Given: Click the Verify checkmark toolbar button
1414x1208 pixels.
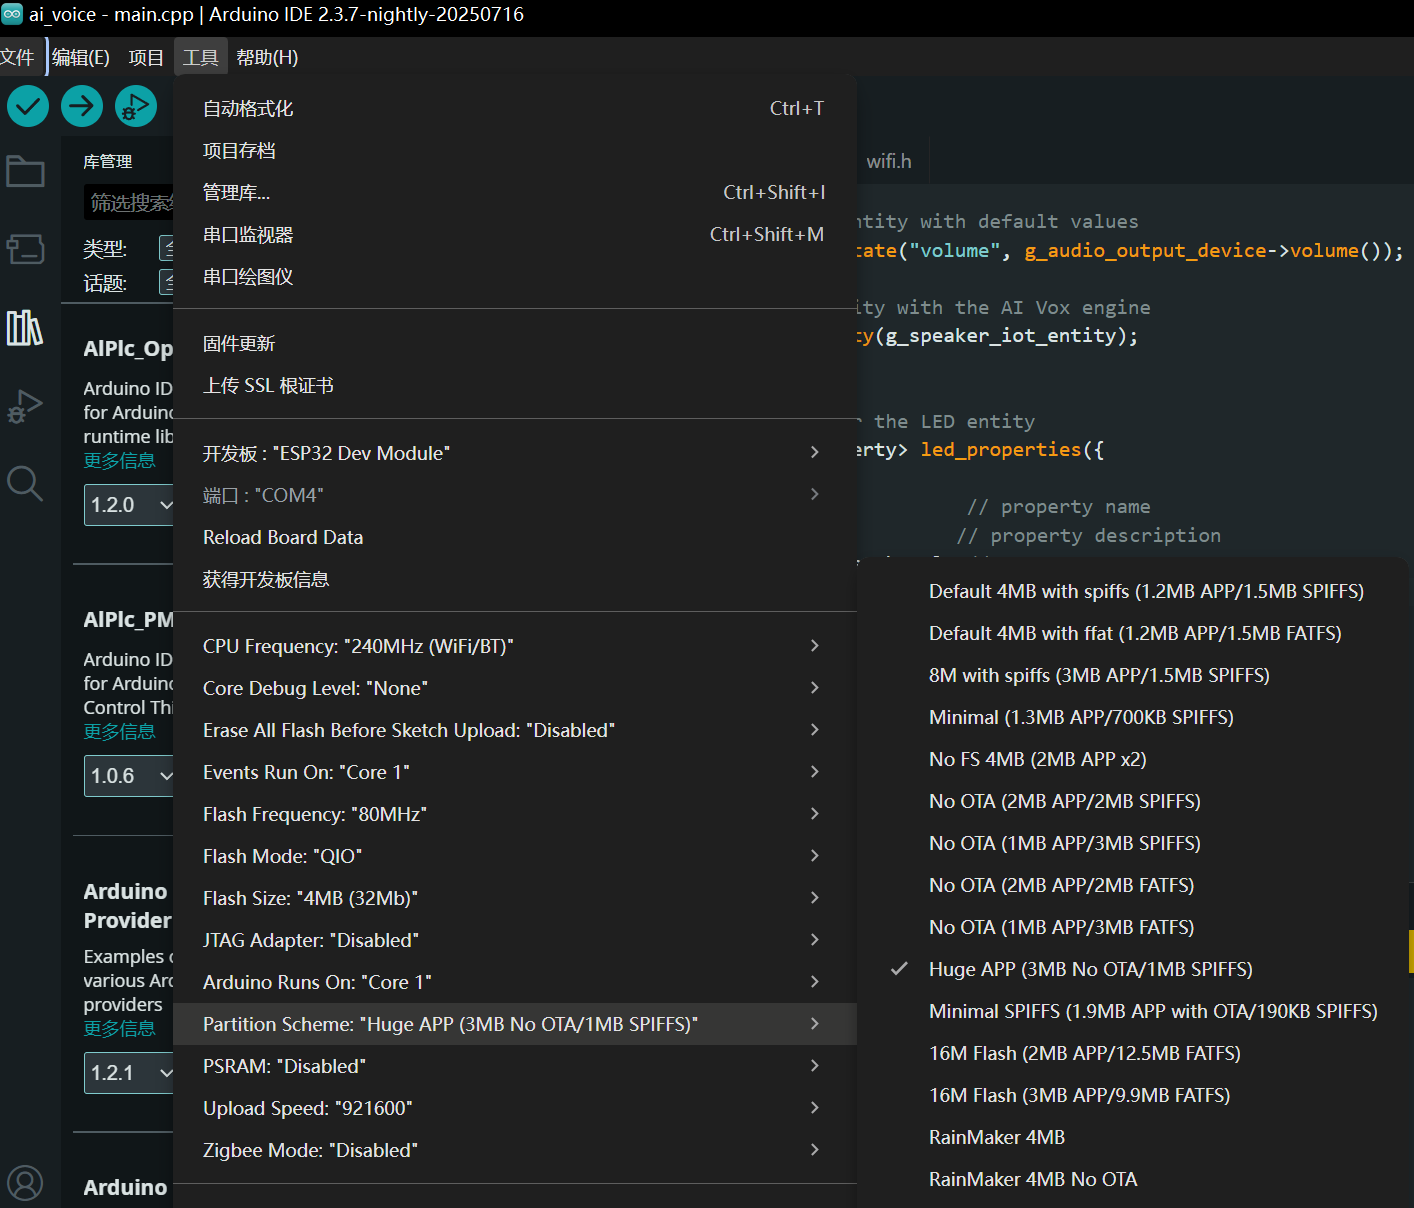Looking at the screenshot, I should pos(28,106).
